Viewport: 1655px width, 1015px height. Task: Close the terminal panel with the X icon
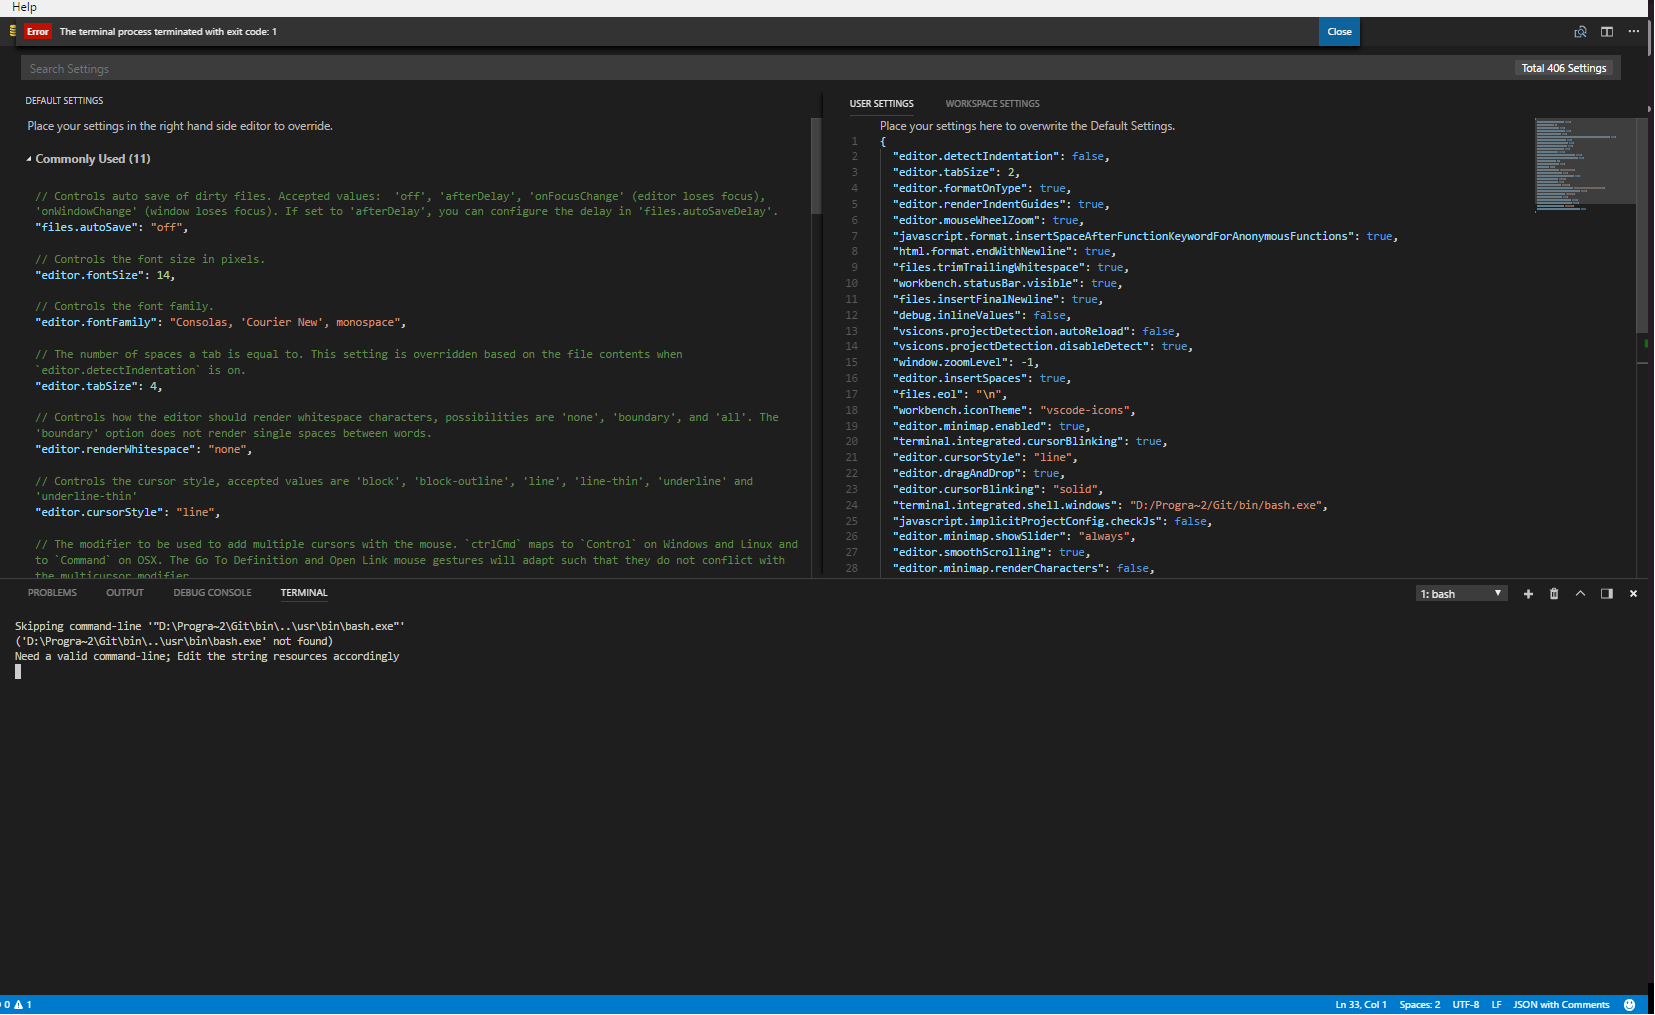(x=1633, y=593)
